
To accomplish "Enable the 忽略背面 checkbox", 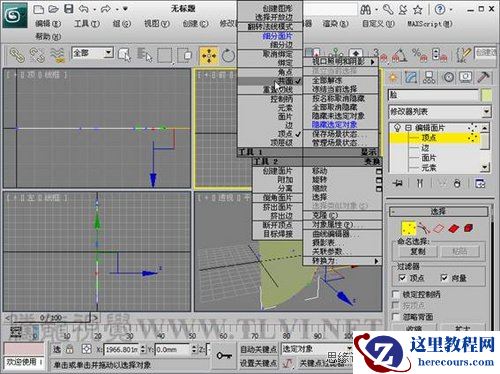I will 396,316.
